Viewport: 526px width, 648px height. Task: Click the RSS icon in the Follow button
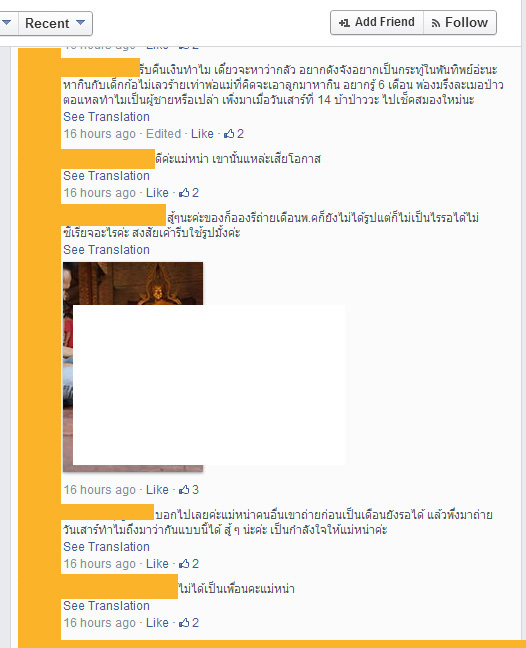point(436,23)
